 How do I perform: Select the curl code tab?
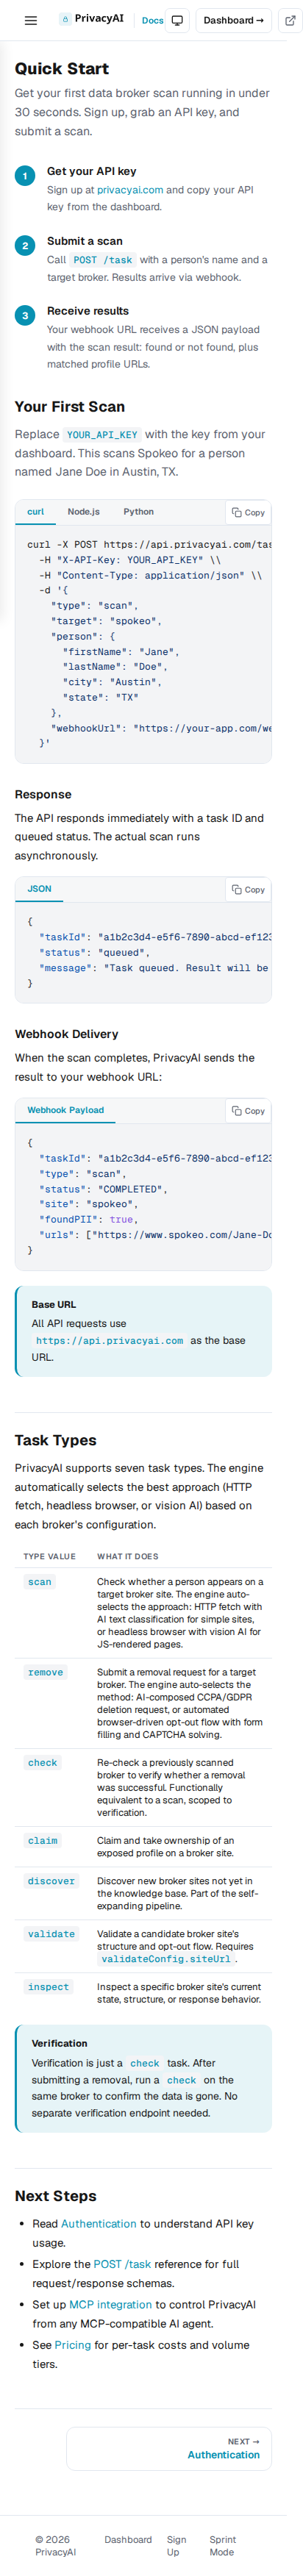tap(35, 511)
